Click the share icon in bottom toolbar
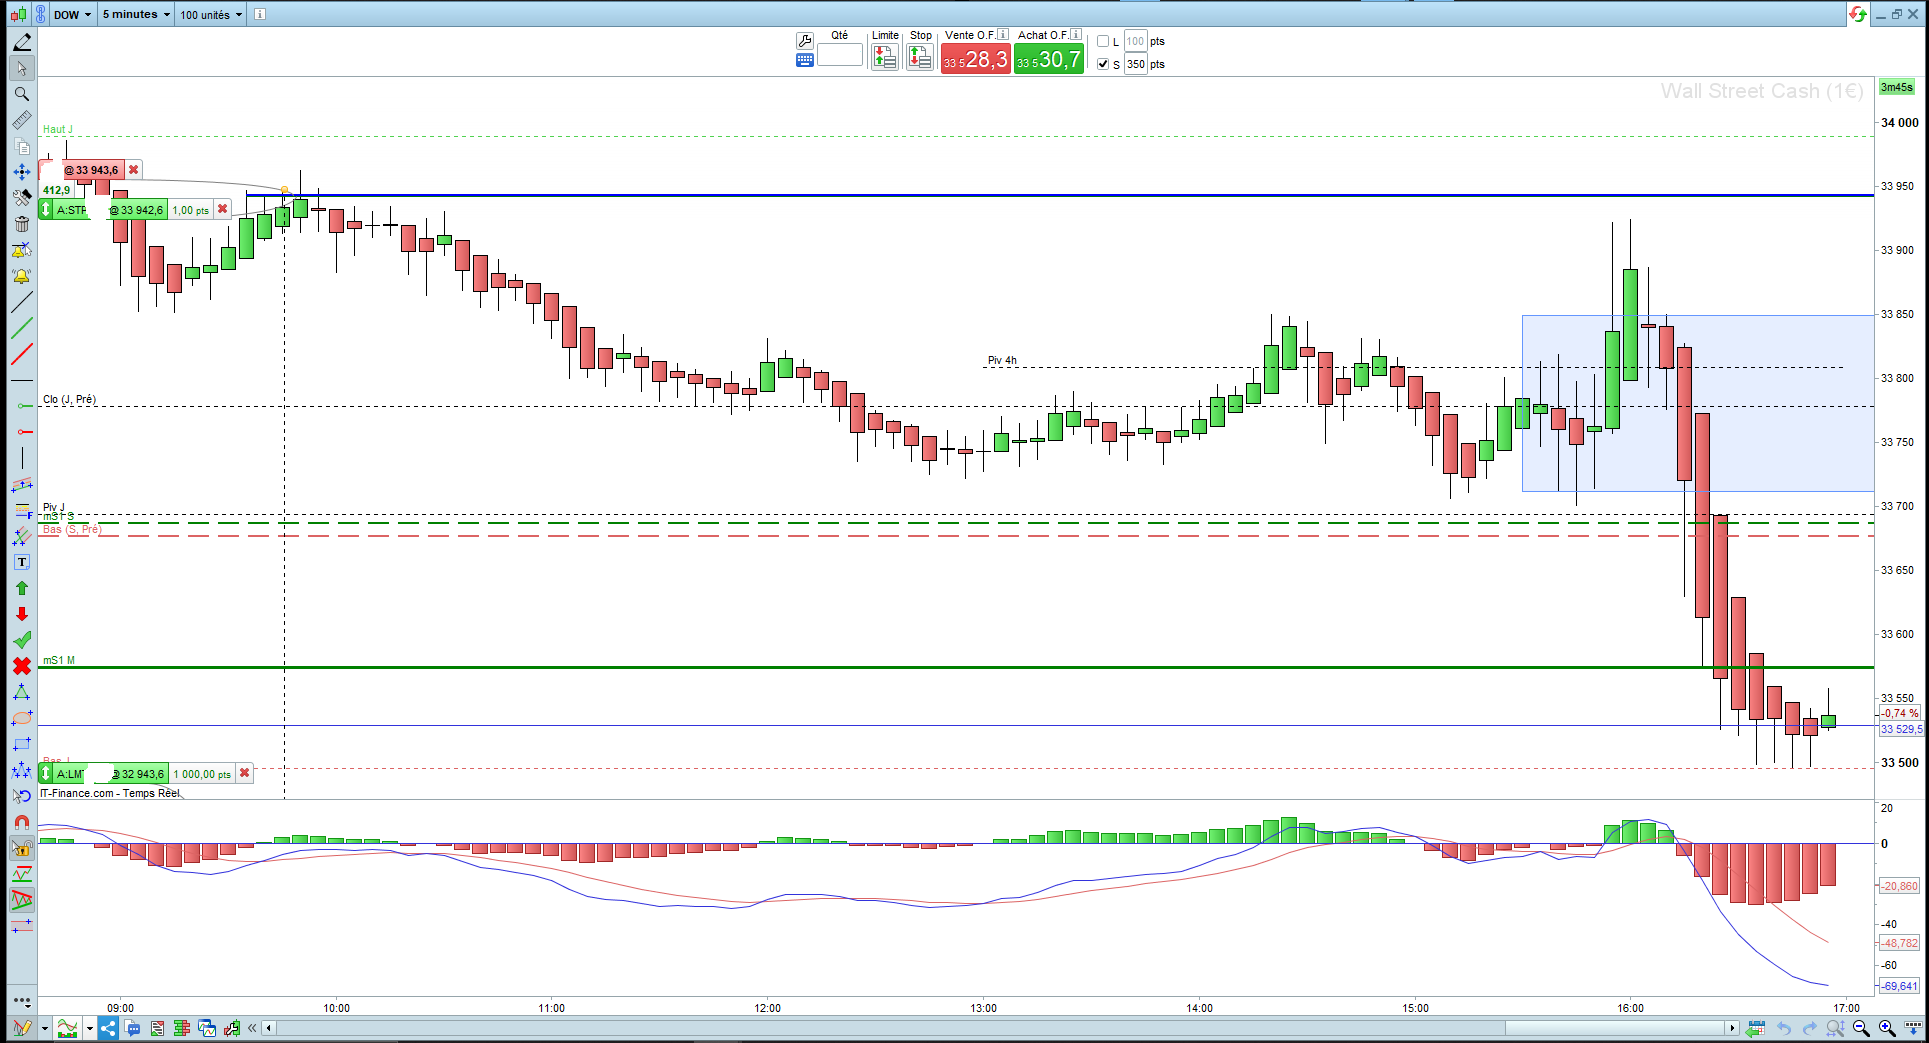The image size is (1929, 1043). coord(108,1027)
